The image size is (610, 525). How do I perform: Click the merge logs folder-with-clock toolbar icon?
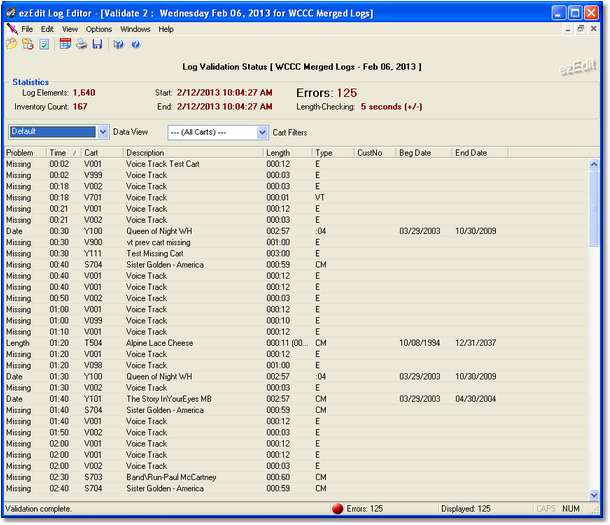pyautogui.click(x=28, y=44)
